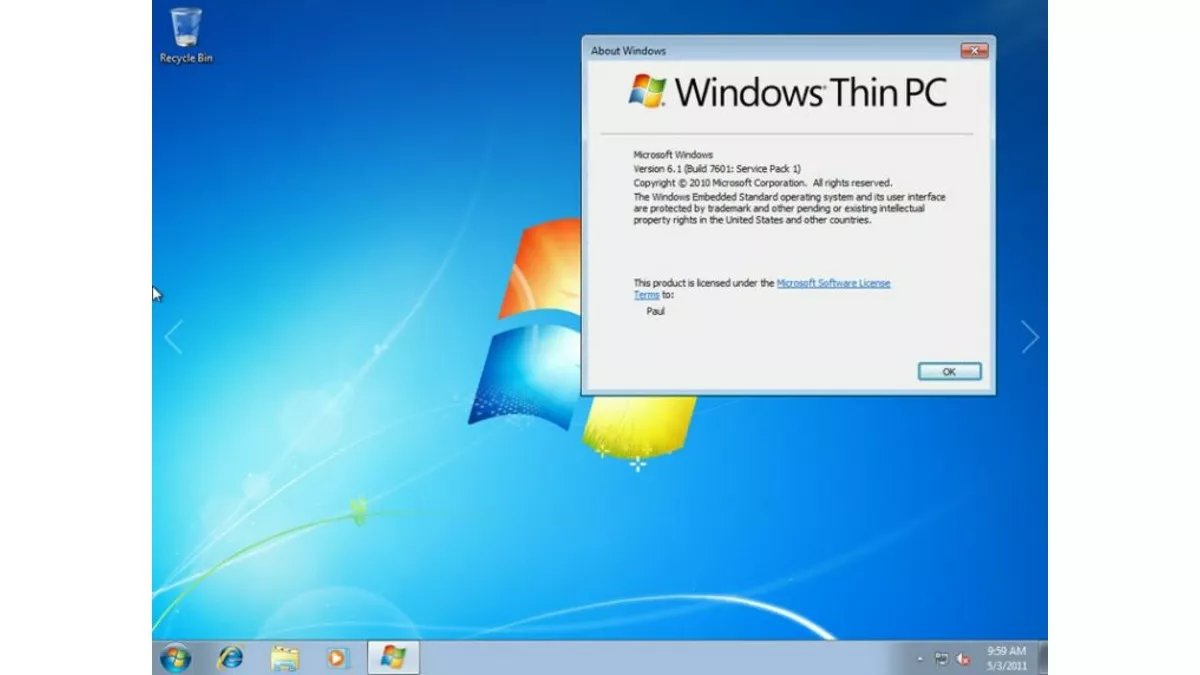The height and width of the screenshot is (675, 1200).
Task: Click the Windows Thin PC logo banner
Action: pyautogui.click(x=788, y=92)
